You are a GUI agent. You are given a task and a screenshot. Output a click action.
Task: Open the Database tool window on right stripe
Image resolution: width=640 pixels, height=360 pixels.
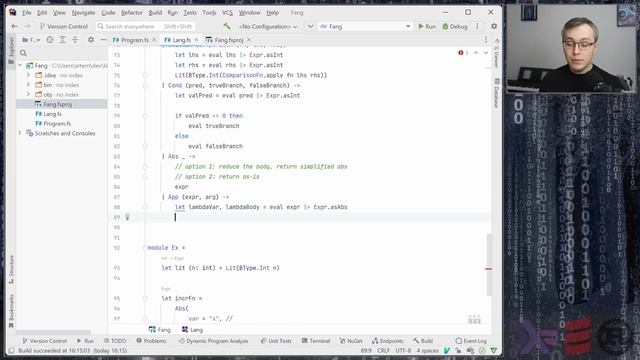point(497,93)
